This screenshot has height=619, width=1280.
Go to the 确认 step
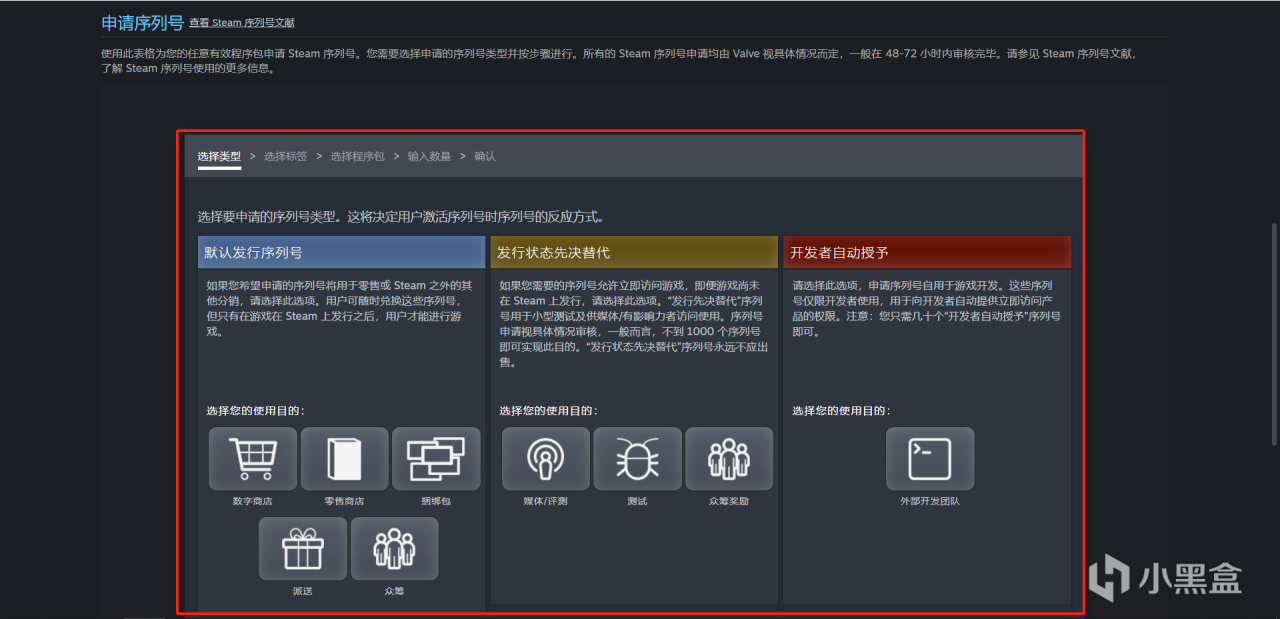point(485,156)
